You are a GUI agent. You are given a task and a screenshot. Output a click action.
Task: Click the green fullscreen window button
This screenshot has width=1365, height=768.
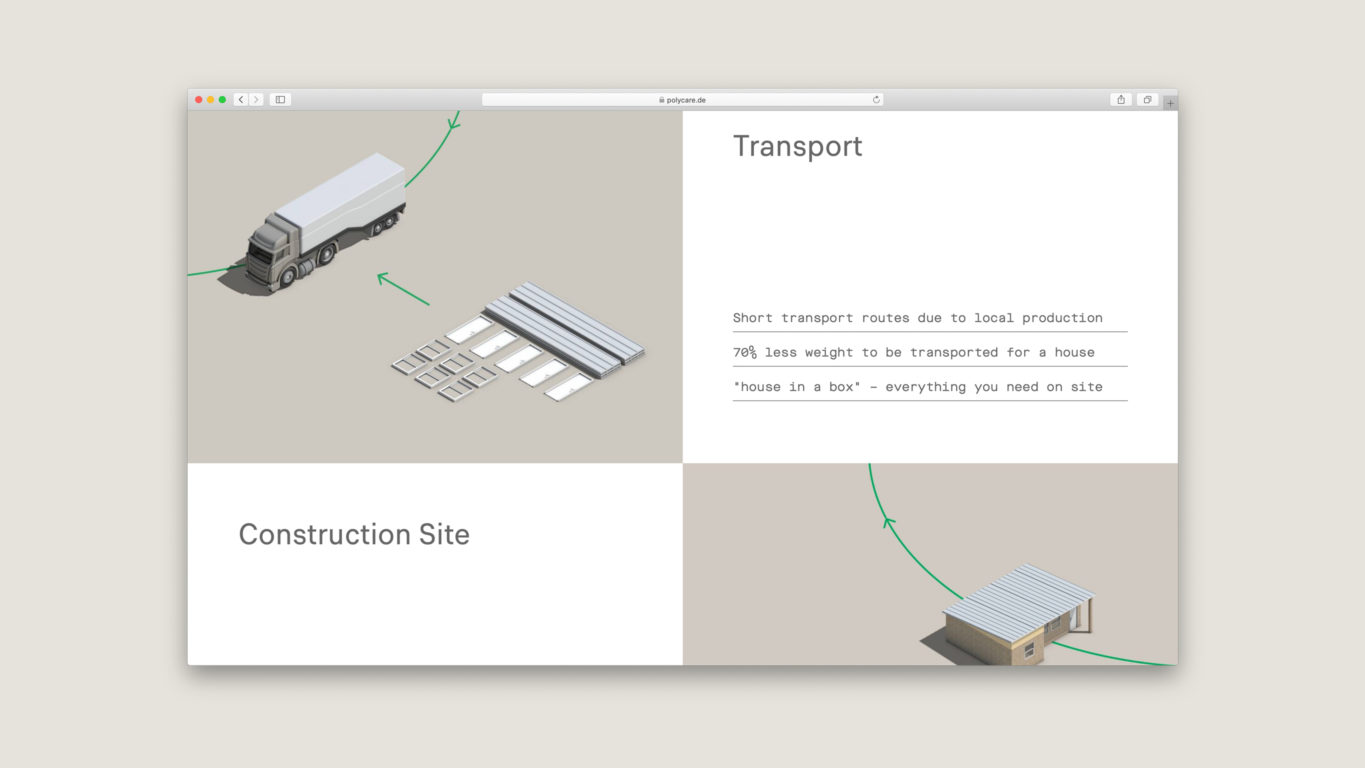(x=222, y=100)
